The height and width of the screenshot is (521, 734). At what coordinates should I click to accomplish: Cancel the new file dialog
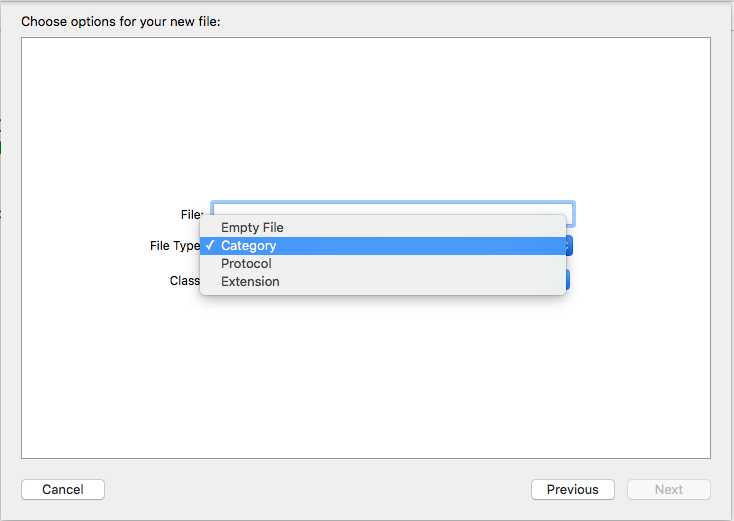[63, 489]
